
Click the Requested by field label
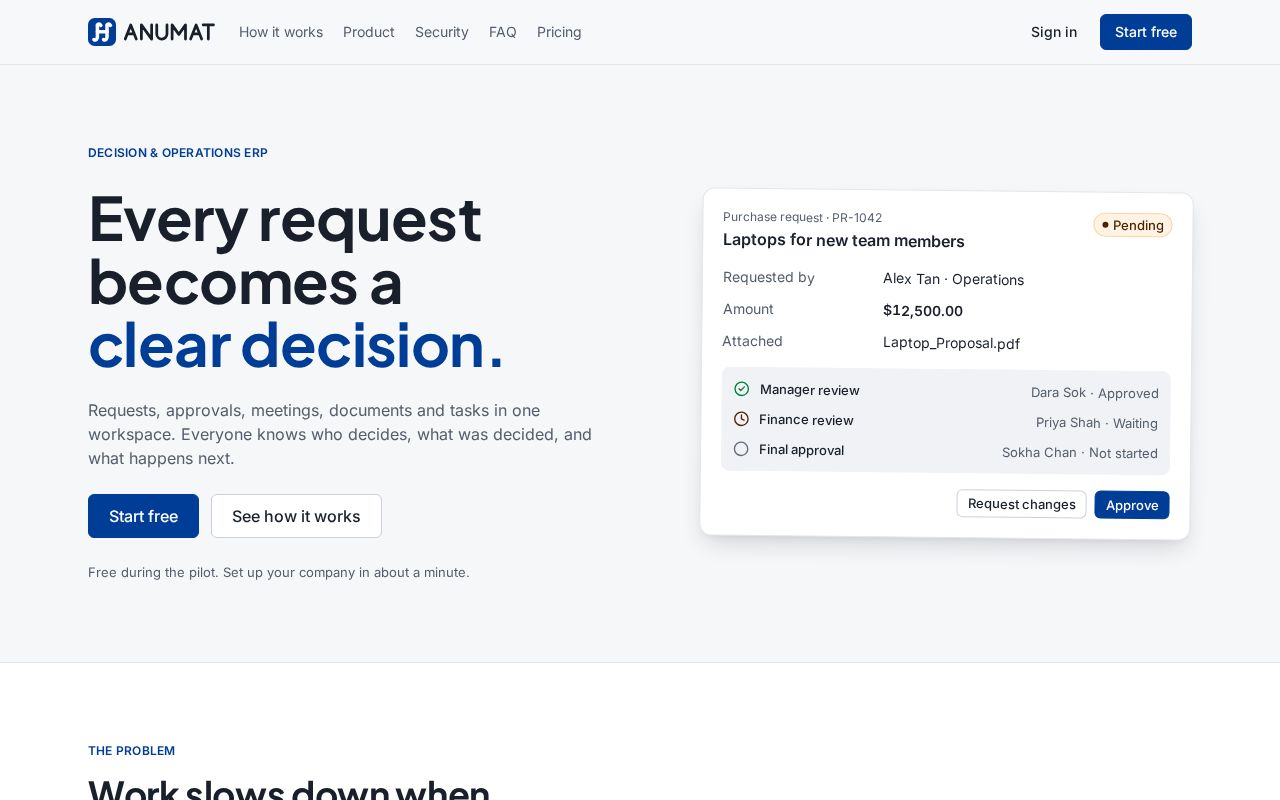[769, 277]
